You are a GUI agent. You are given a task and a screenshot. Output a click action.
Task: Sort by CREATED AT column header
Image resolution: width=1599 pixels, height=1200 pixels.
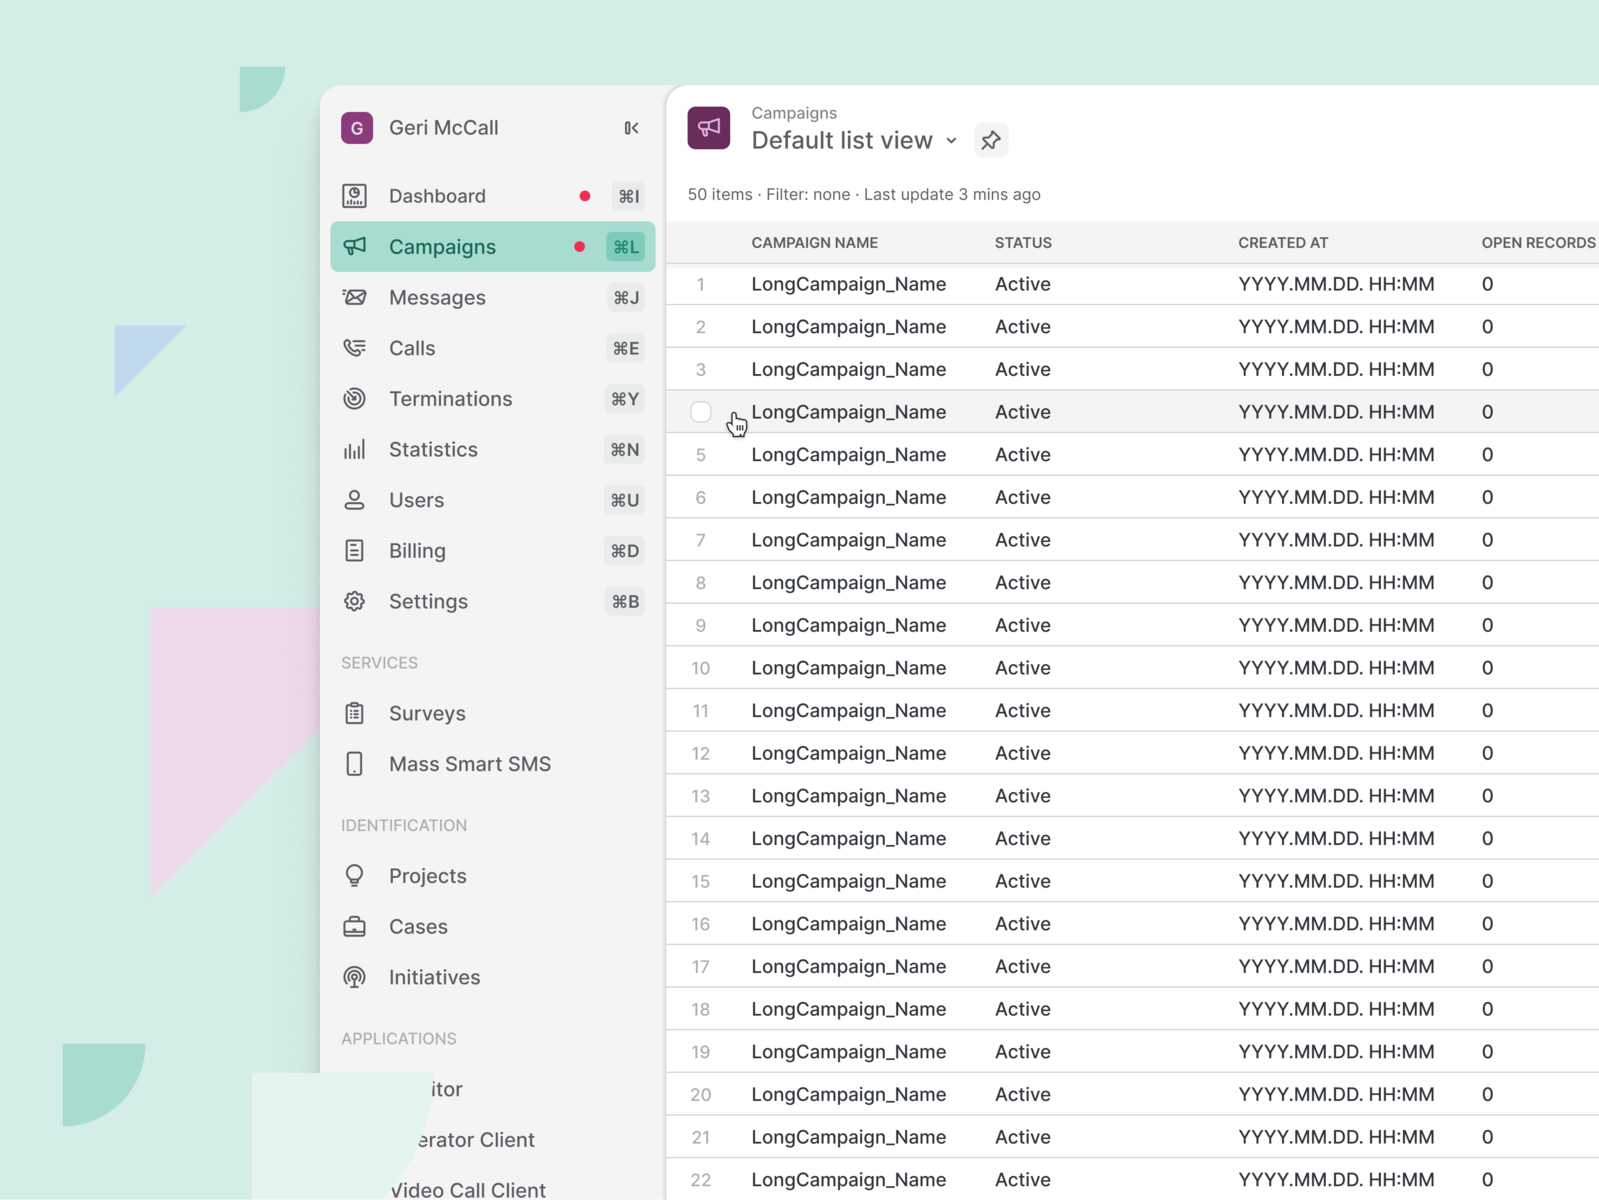tap(1283, 243)
